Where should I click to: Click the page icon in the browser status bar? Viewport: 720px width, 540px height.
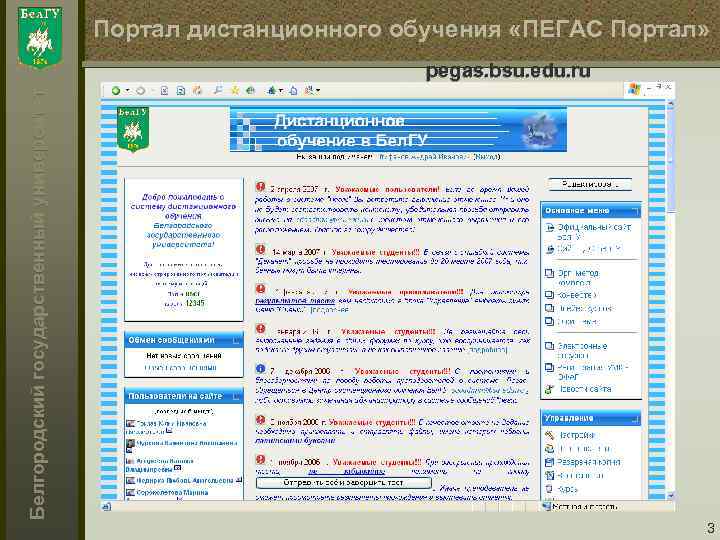click(107, 506)
